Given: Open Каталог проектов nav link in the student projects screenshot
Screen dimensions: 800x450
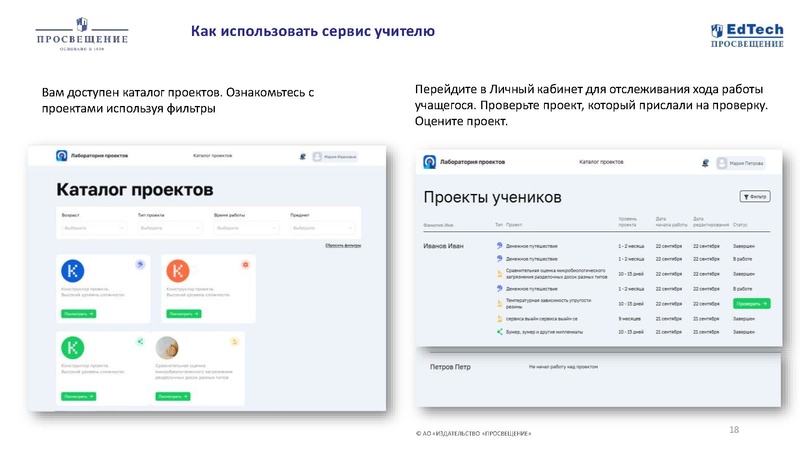Looking at the screenshot, I should (602, 162).
